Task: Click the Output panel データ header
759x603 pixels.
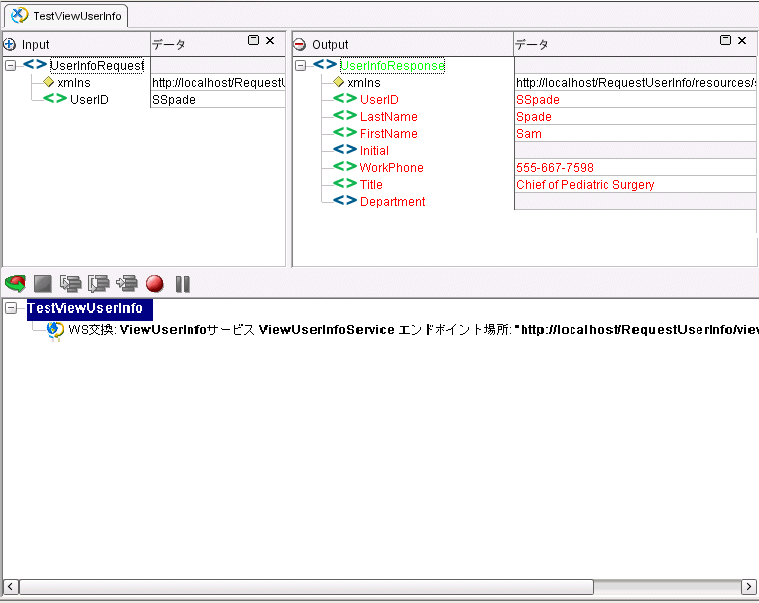Action: click(531, 45)
